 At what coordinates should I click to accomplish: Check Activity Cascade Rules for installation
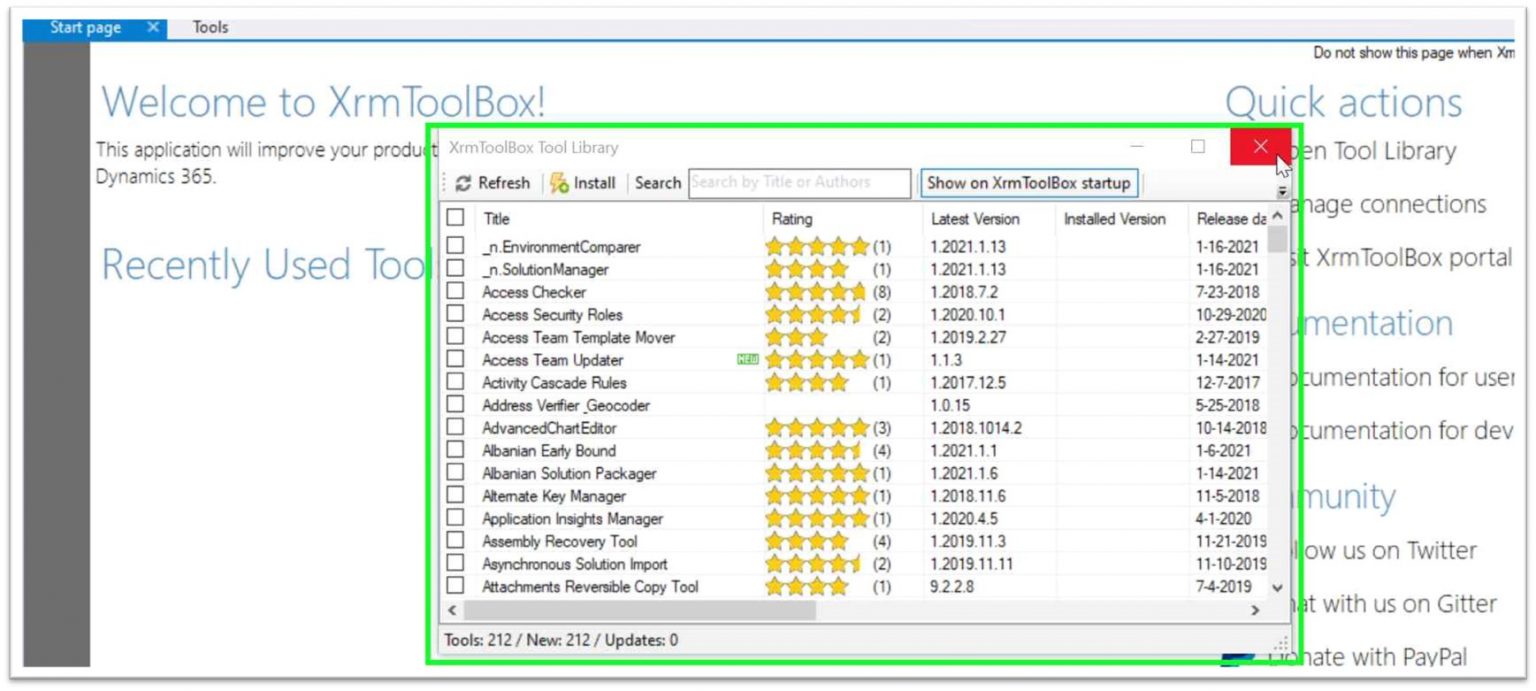[456, 382]
